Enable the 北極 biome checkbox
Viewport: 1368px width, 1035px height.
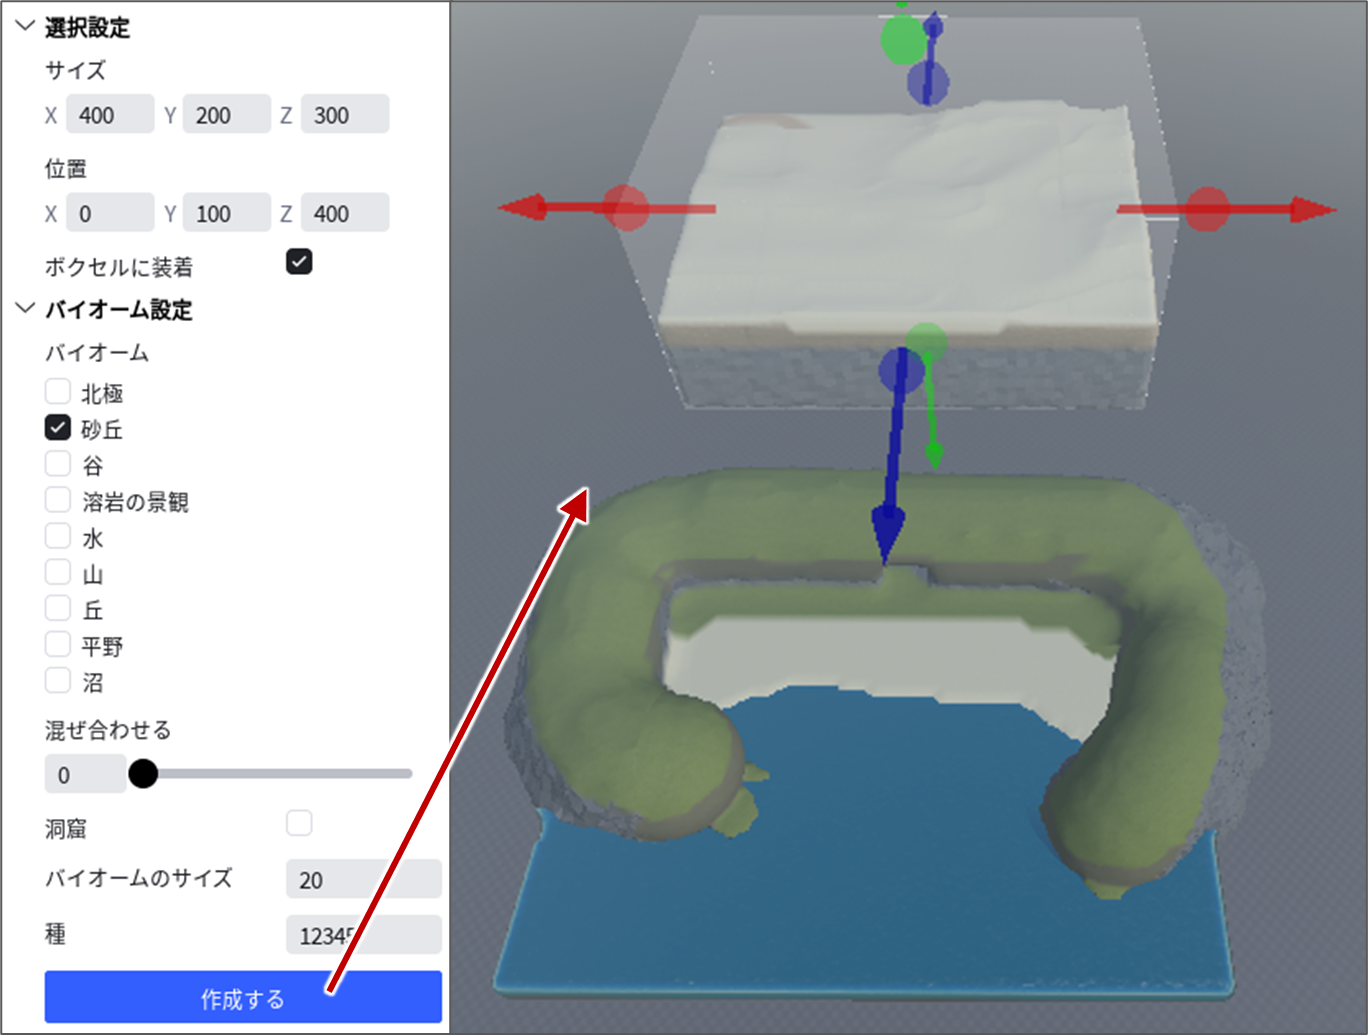tap(58, 391)
